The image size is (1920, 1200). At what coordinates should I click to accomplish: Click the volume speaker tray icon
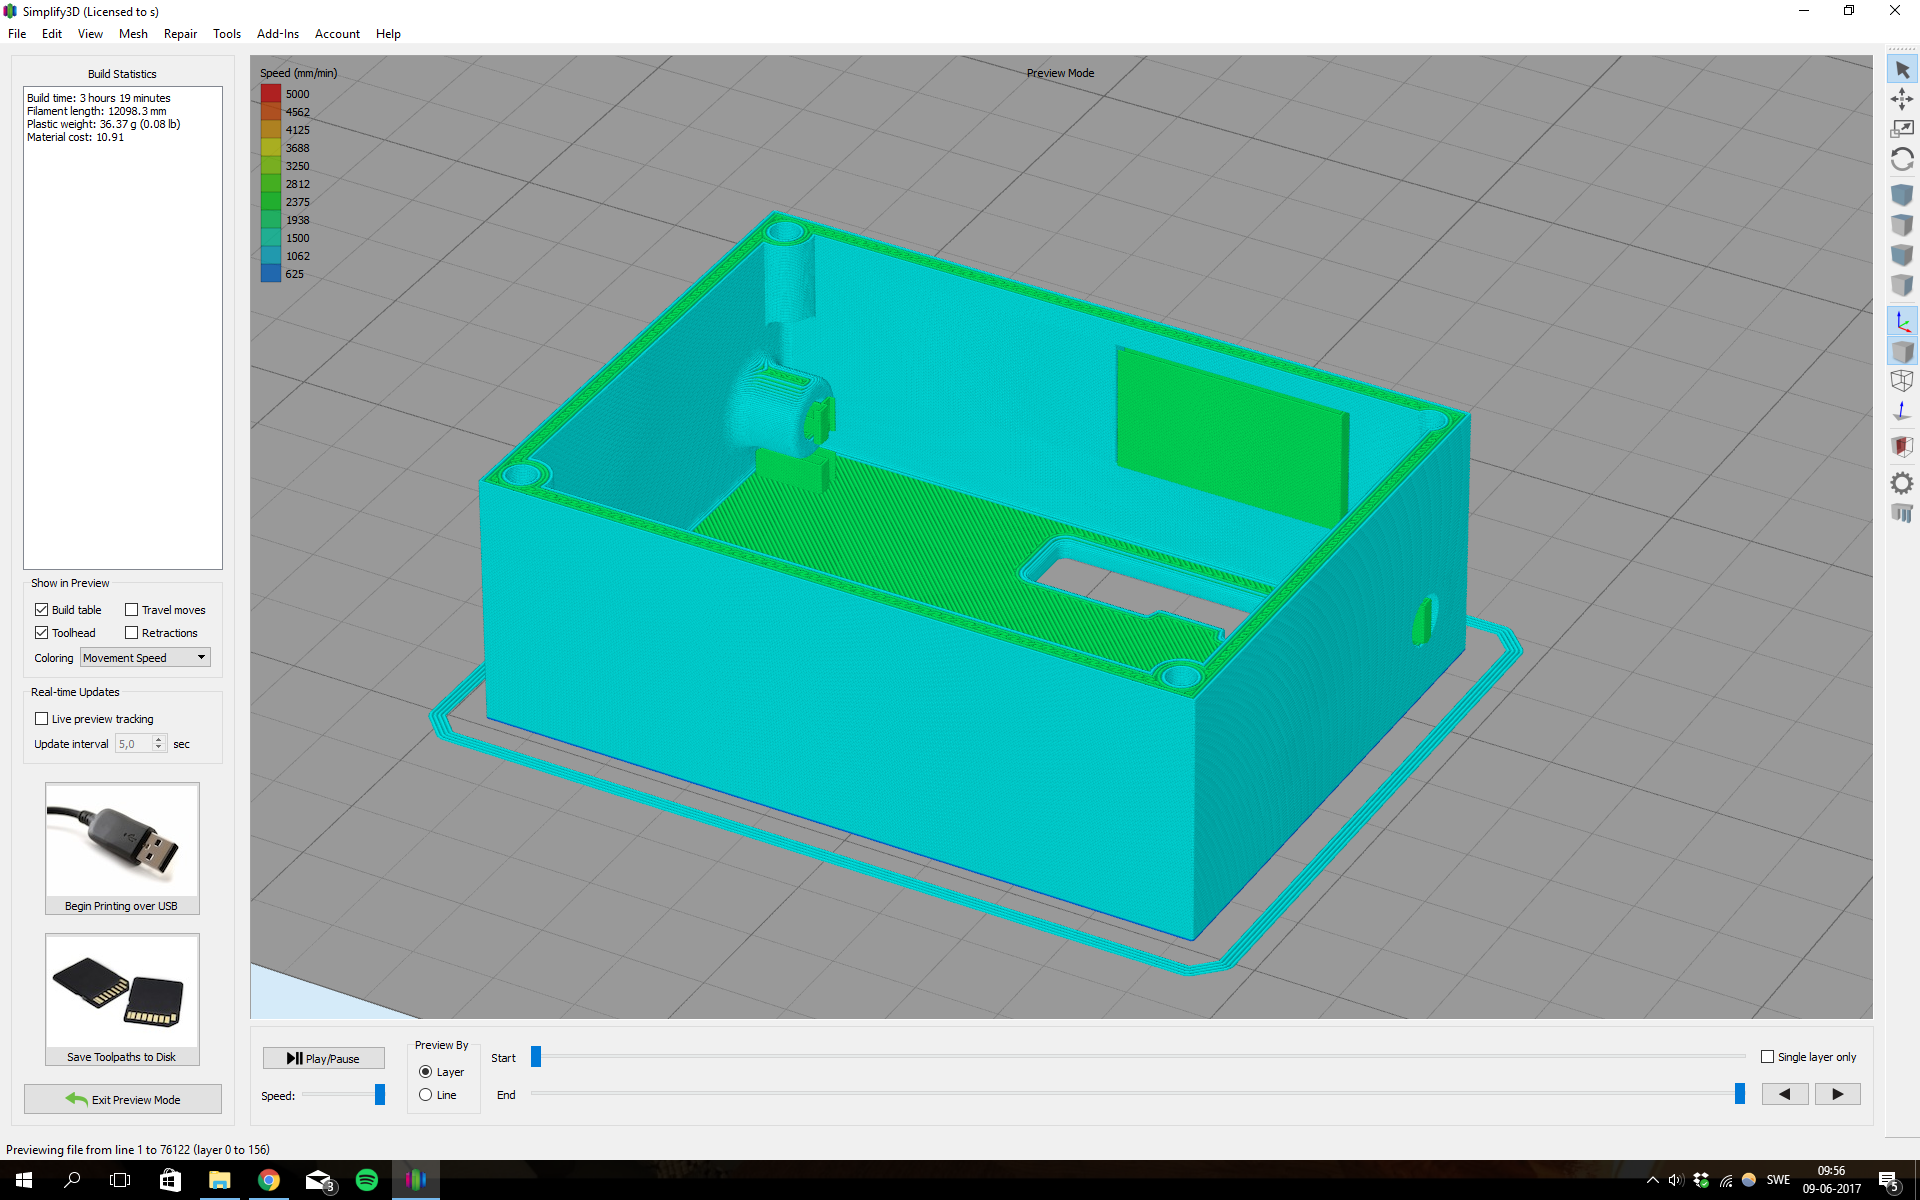pos(1676,1180)
